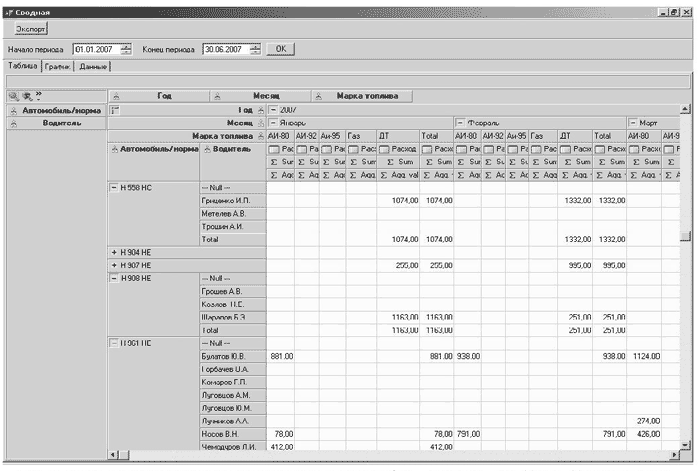The image size is (700, 471).
Task: Select driver row Метелев А.В.
Action: tap(233, 214)
